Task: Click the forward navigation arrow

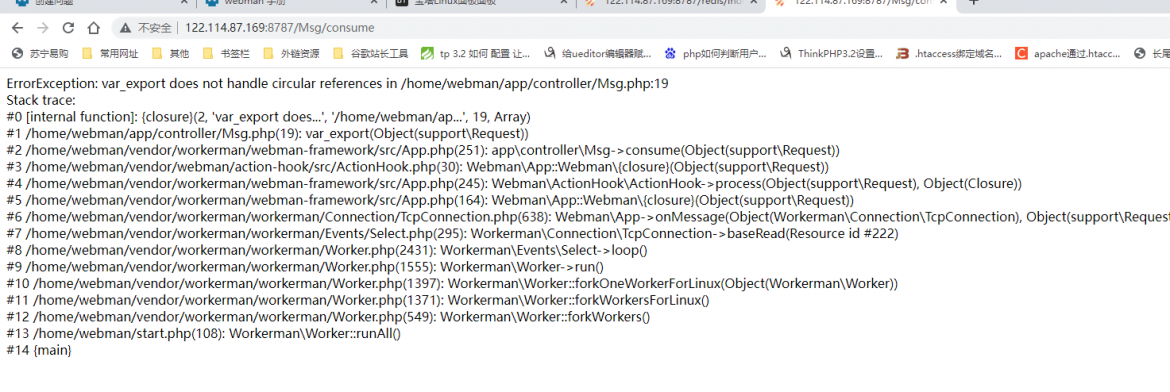Action: [43, 28]
